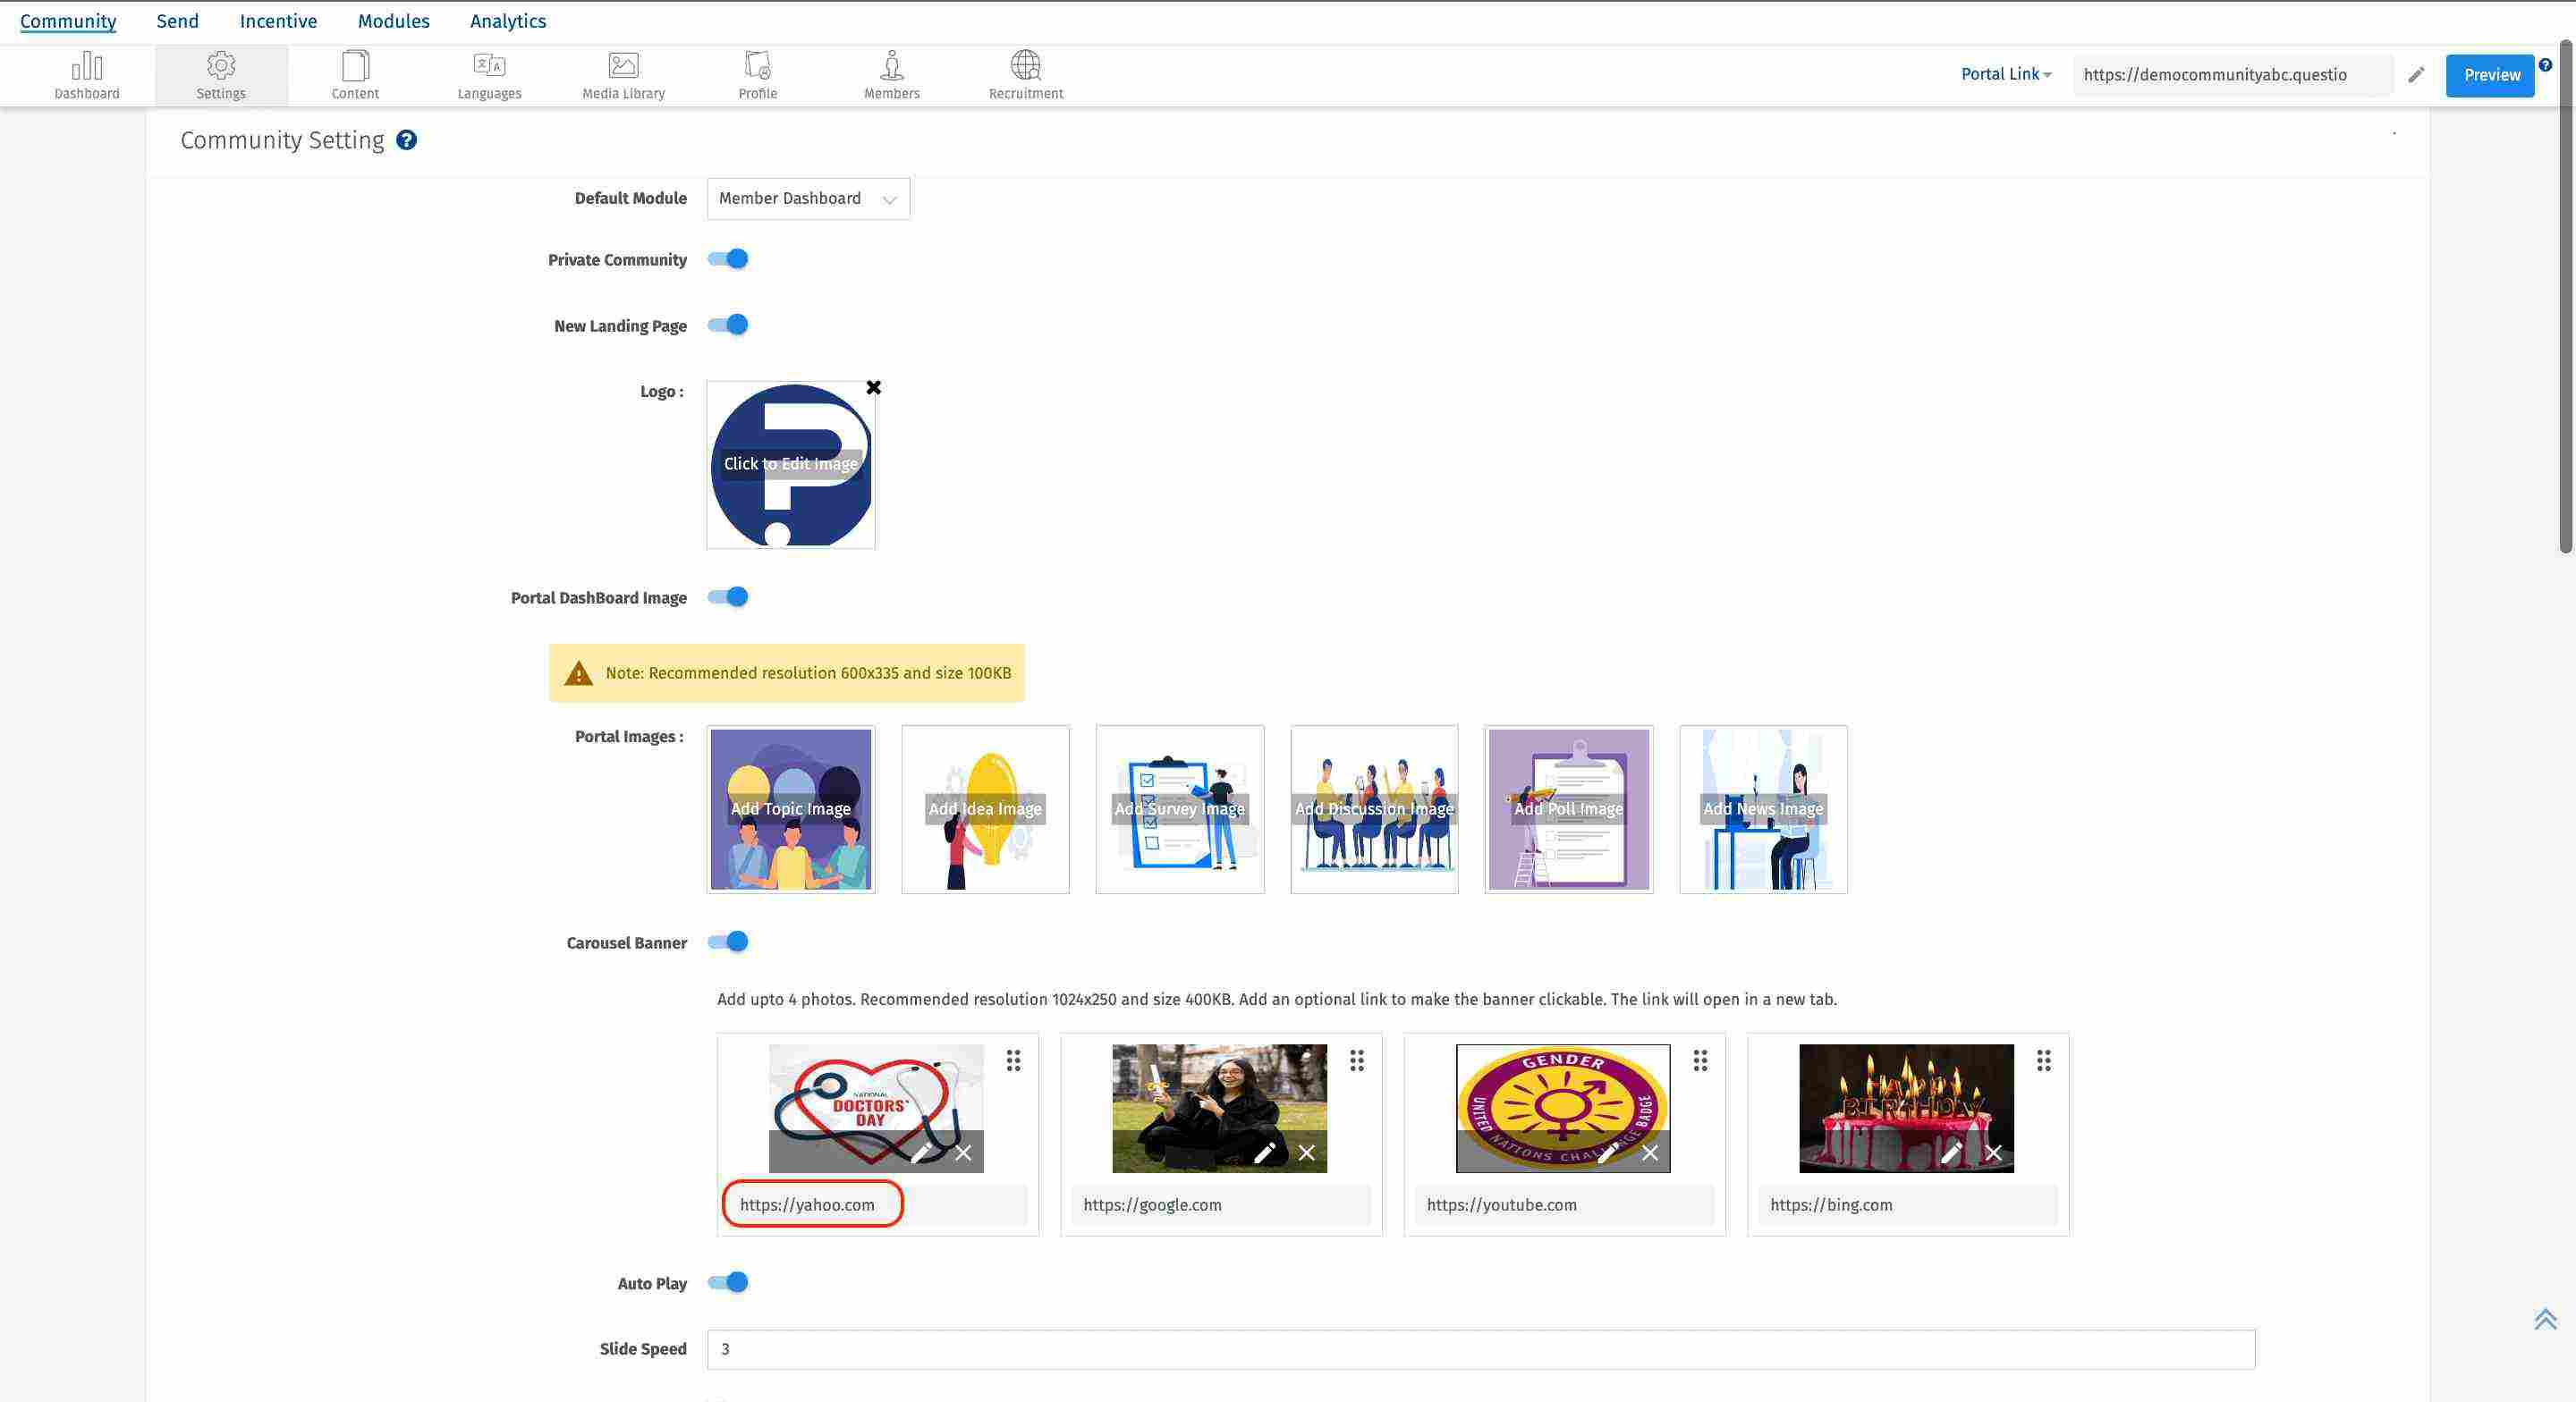Viewport: 2576px width, 1402px height.
Task: Open the Dashboard section
Action: (87, 75)
